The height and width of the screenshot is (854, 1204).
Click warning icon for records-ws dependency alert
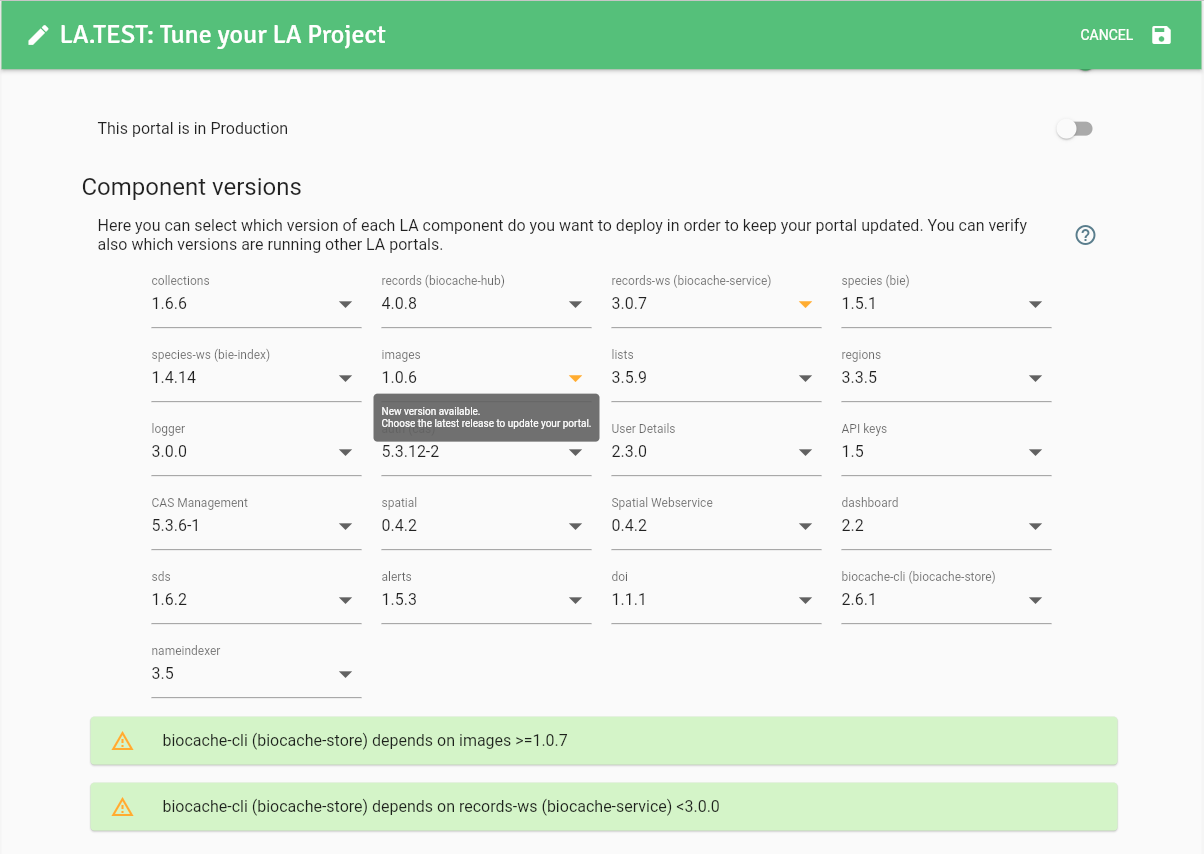coord(122,806)
